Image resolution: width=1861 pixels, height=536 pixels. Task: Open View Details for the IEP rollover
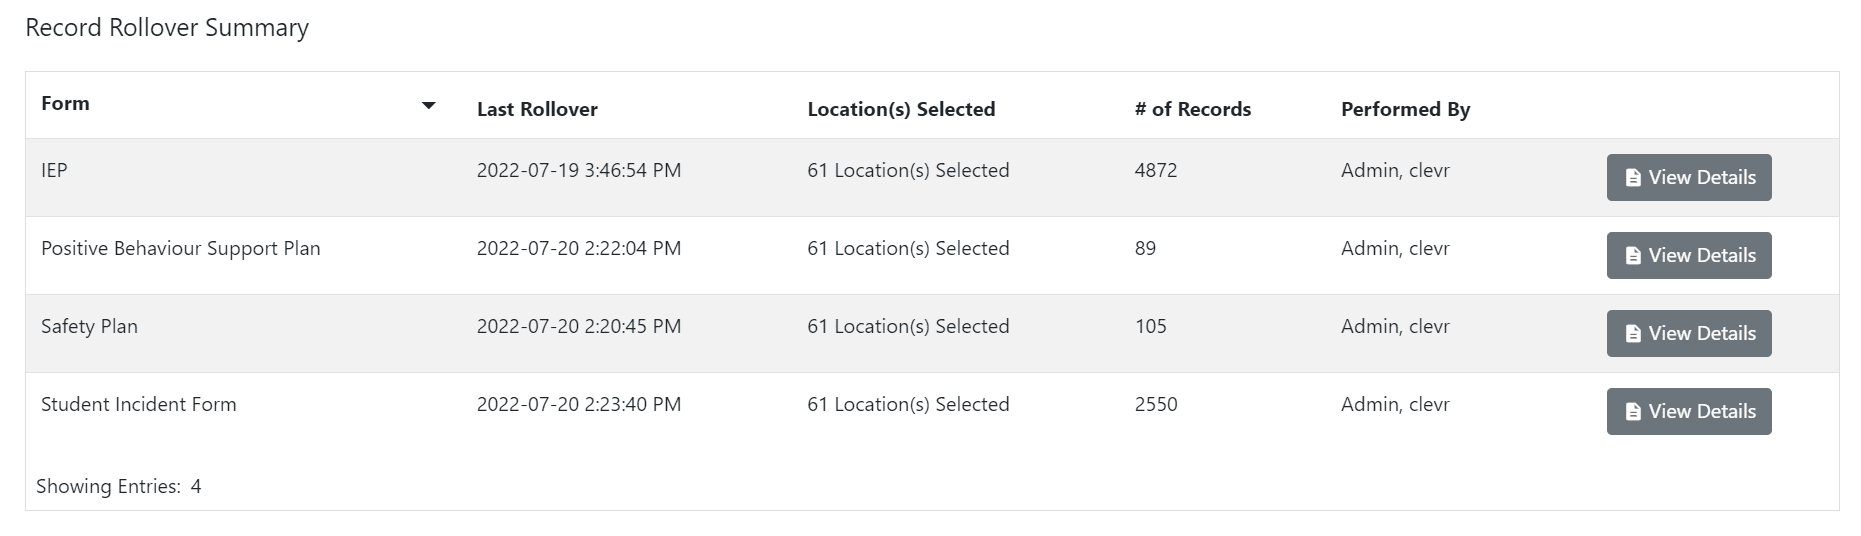tap(1689, 178)
